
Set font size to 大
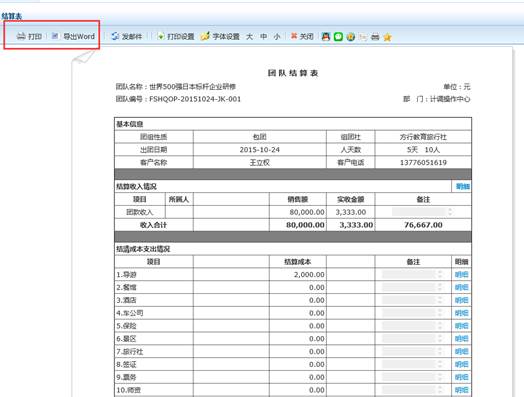[249, 36]
